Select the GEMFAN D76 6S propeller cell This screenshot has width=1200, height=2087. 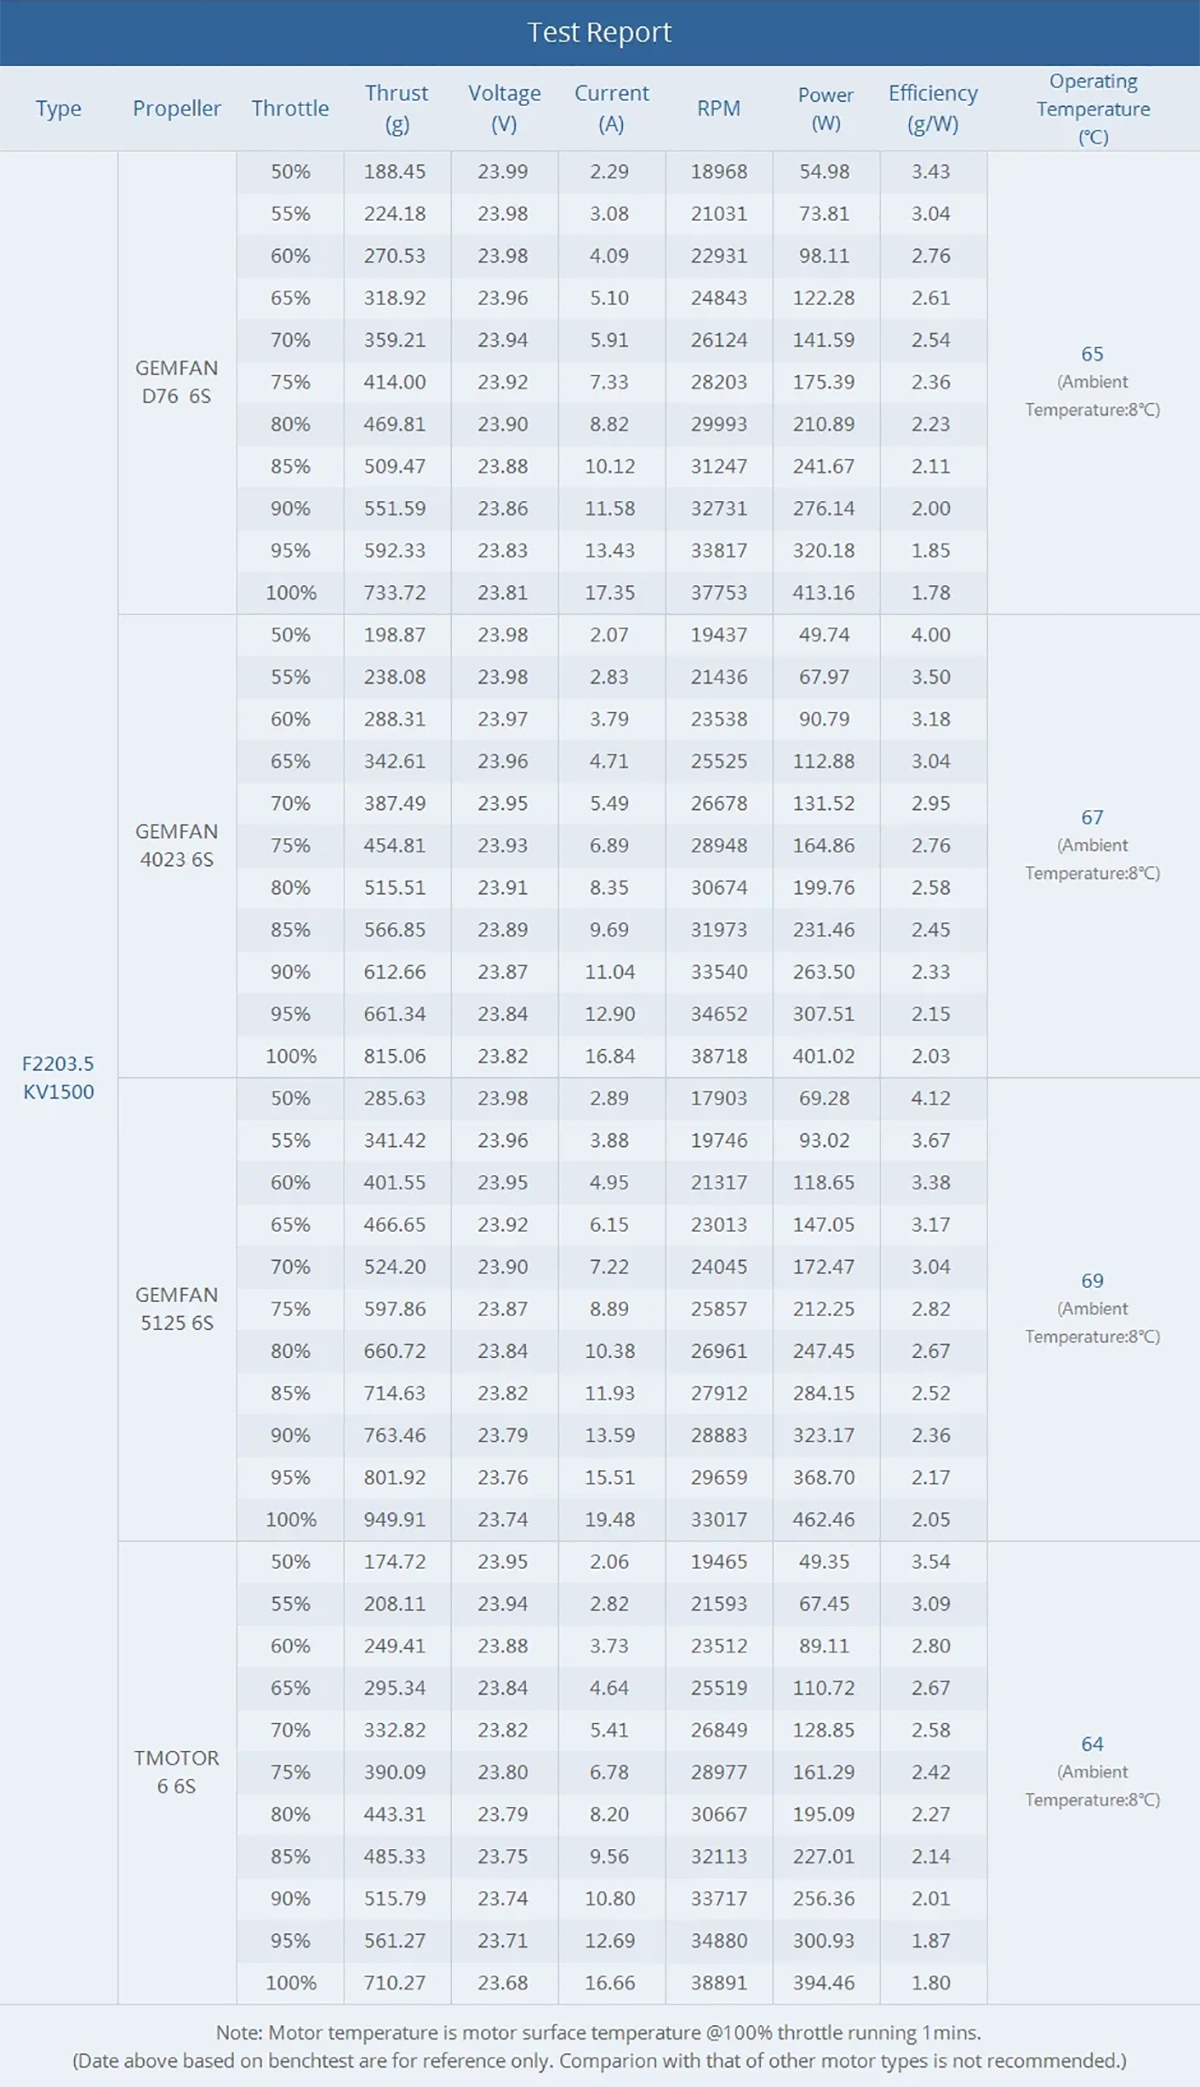pyautogui.click(x=177, y=382)
